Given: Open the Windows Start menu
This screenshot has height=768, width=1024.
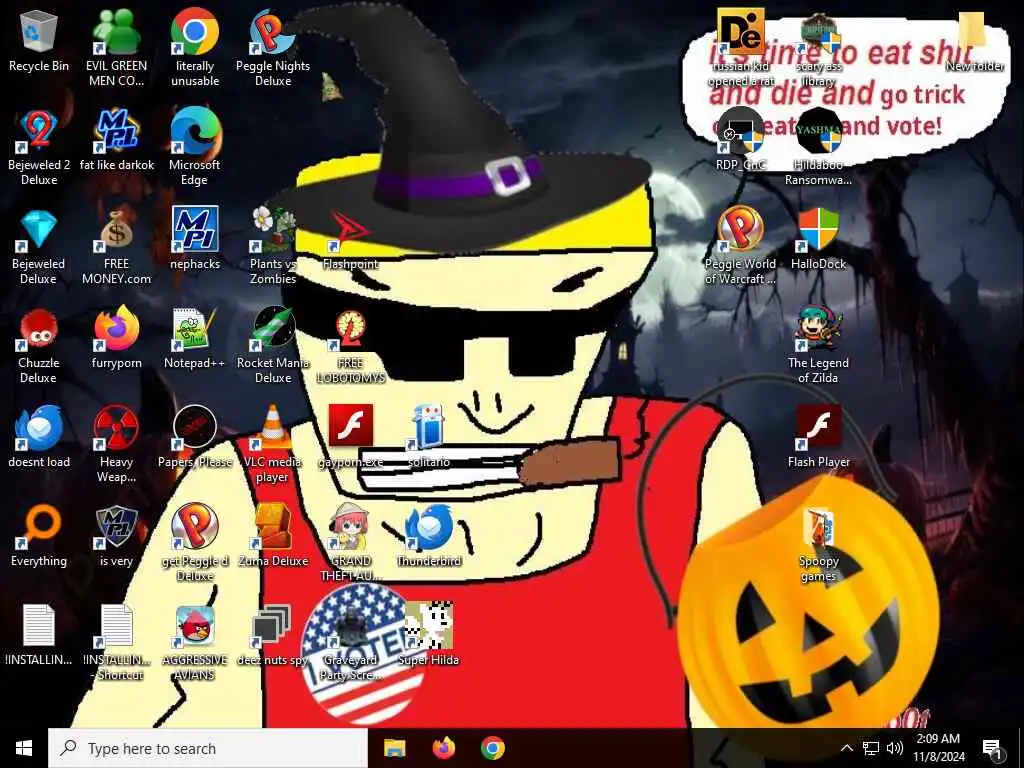Looking at the screenshot, I should point(24,748).
